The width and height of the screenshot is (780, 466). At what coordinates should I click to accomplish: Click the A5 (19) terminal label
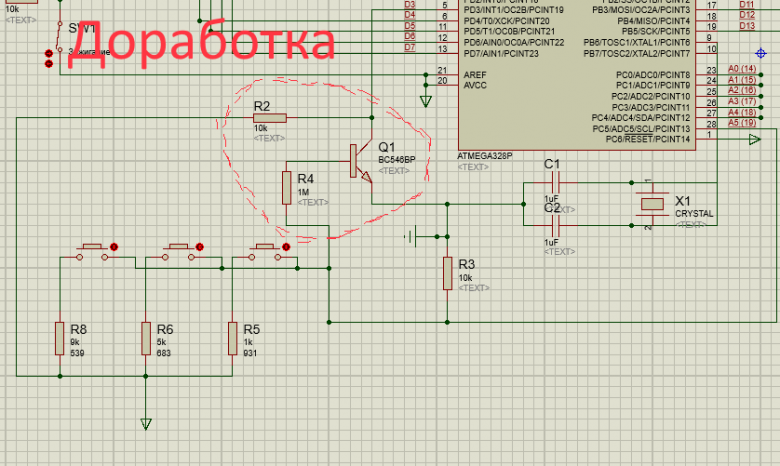coord(742,124)
